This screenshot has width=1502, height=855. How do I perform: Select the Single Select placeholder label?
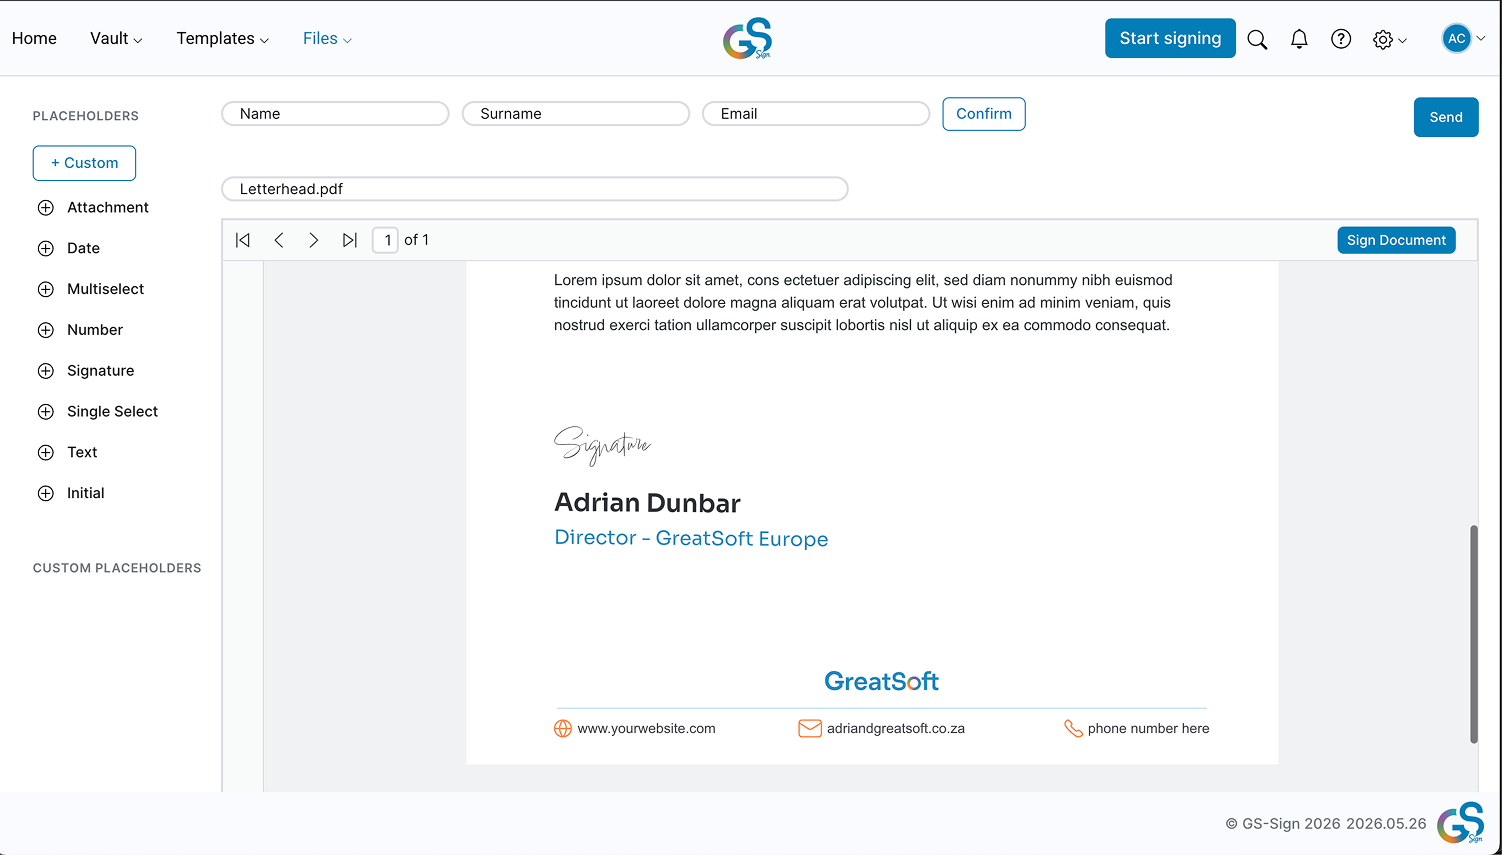coord(112,412)
